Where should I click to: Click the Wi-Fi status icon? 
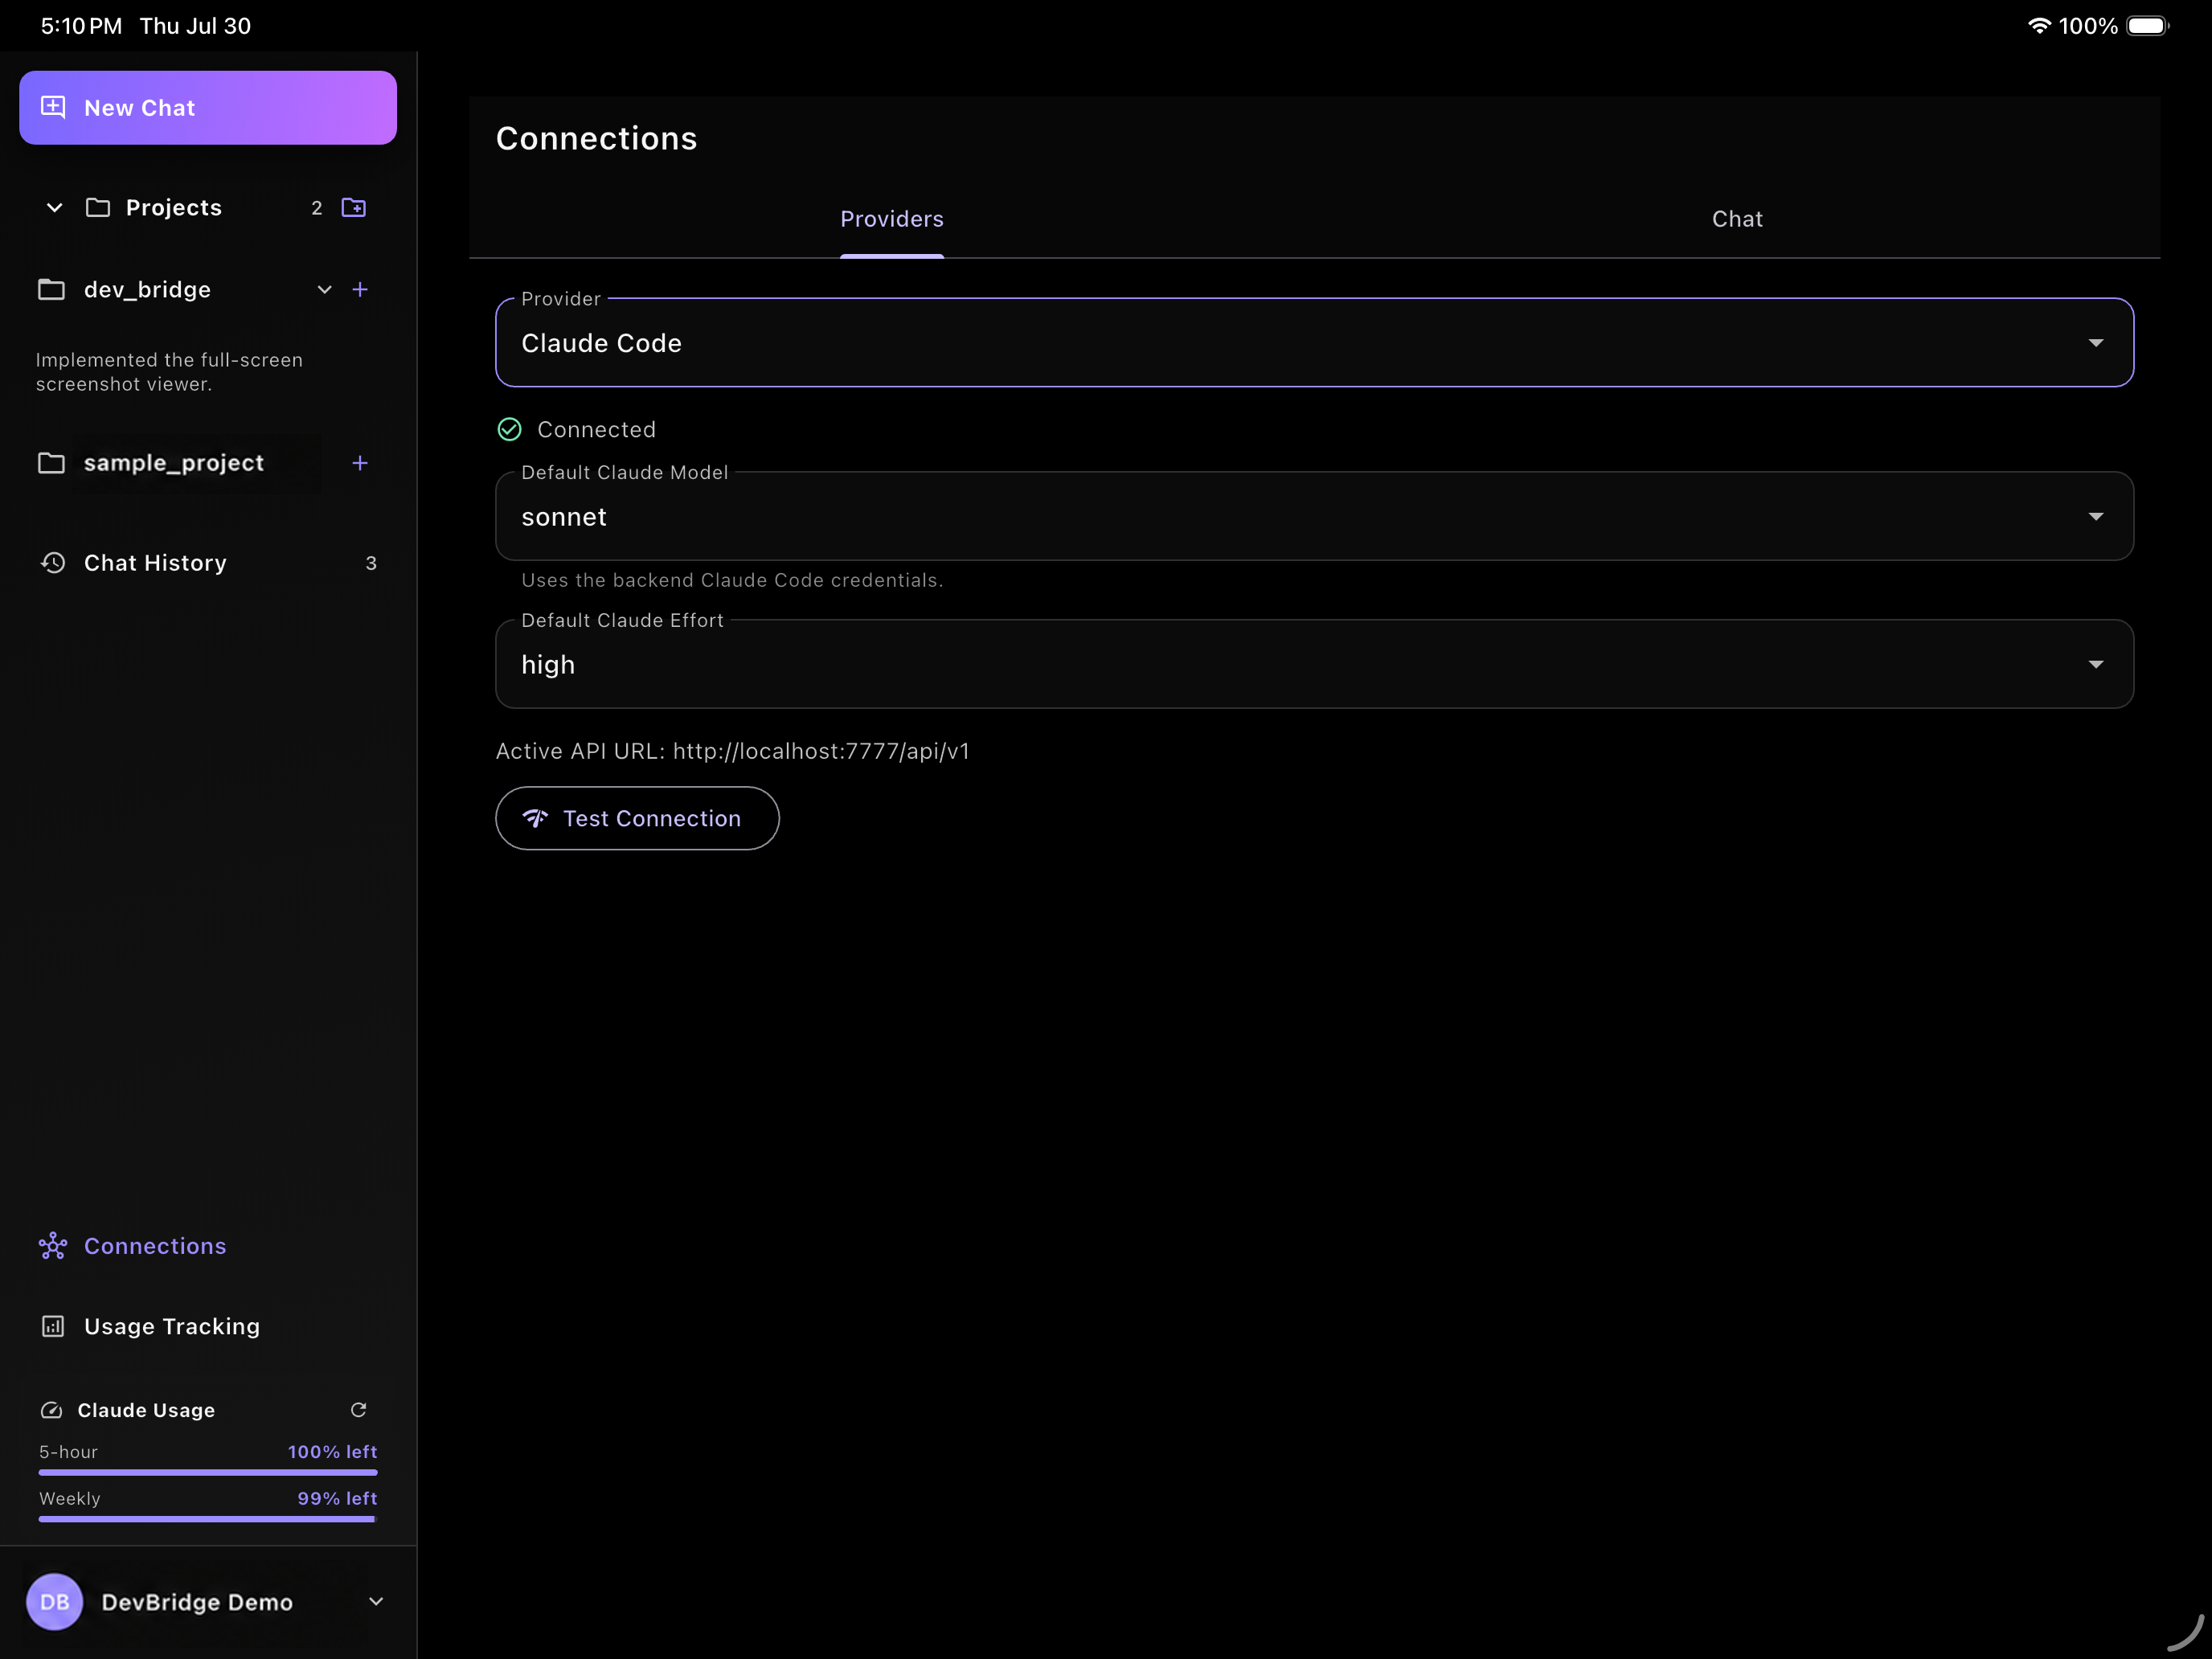[2038, 26]
